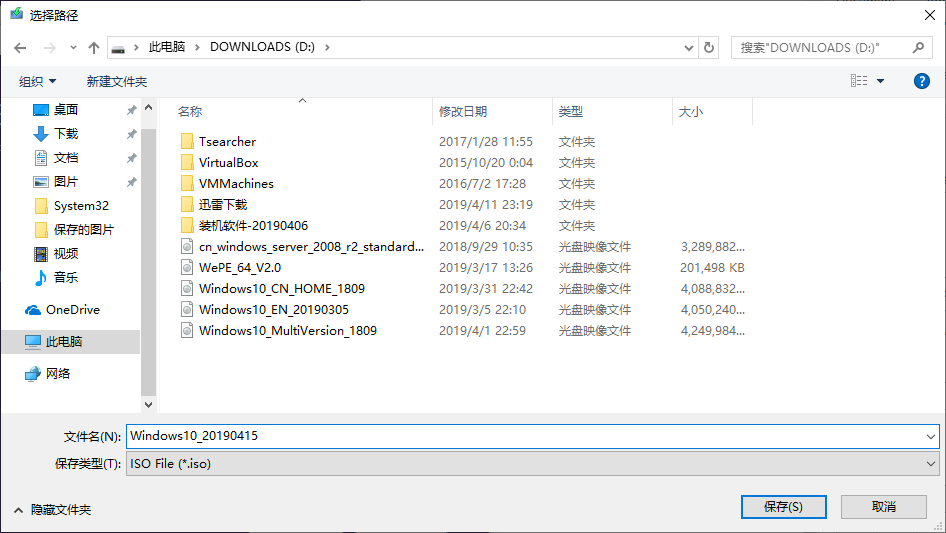Click the VirtualBox folder icon
The image size is (946, 533).
click(188, 162)
